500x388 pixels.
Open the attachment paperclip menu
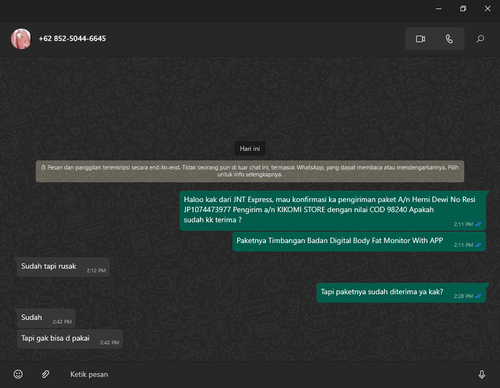[46, 374]
